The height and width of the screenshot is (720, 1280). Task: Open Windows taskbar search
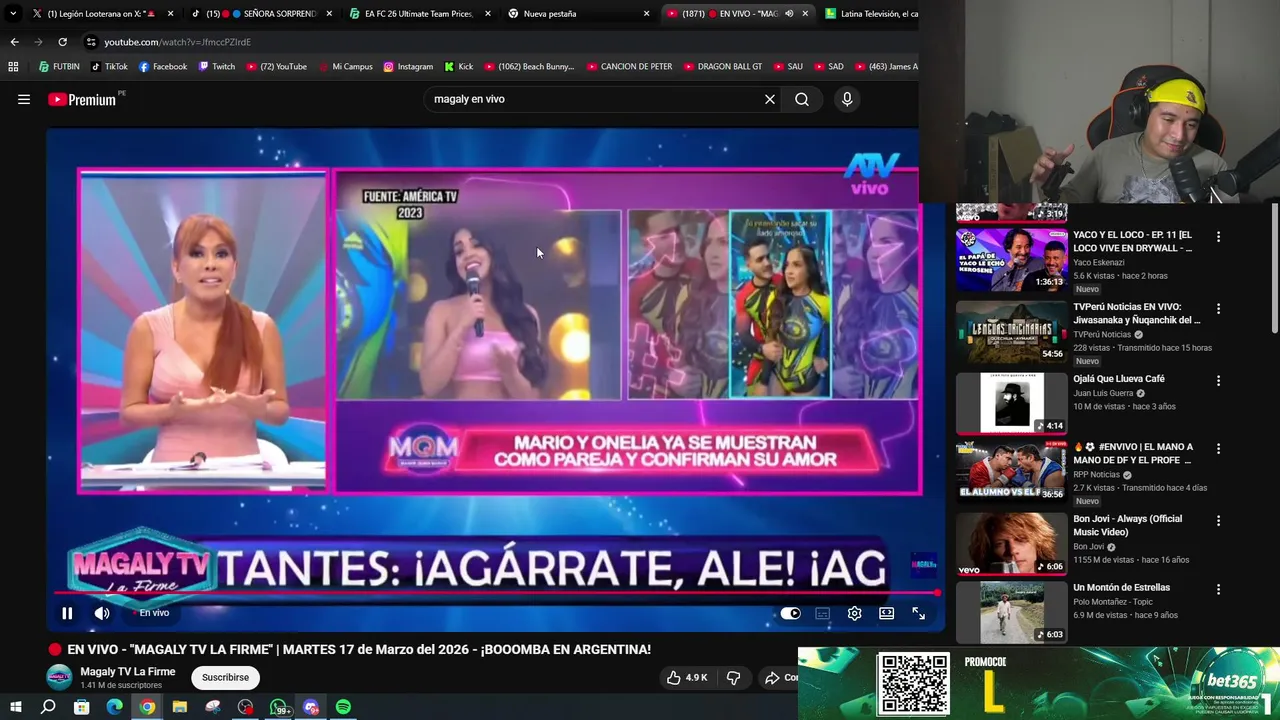(x=48, y=707)
